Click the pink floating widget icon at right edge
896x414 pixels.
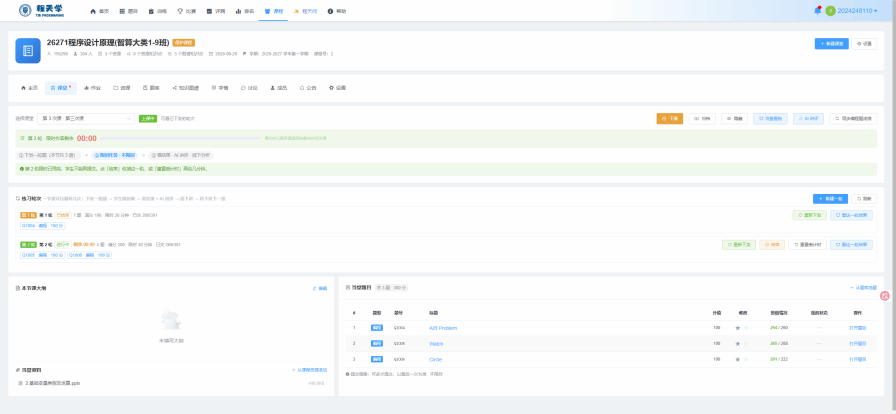click(x=885, y=296)
